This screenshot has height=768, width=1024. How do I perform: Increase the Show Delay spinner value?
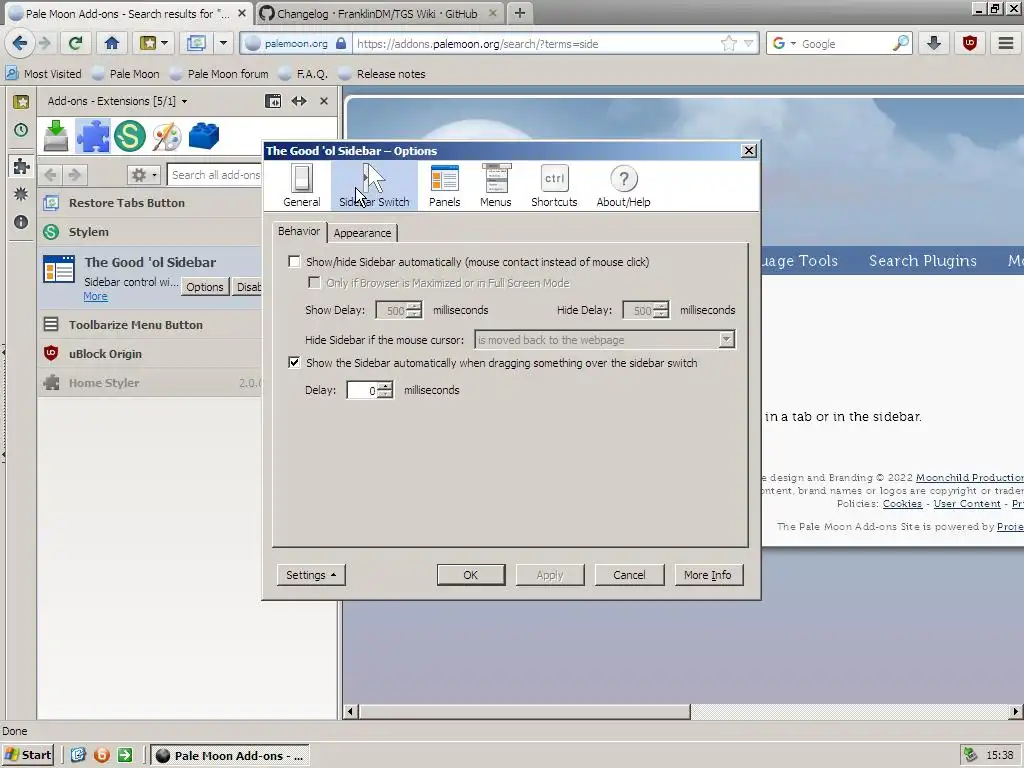coord(415,306)
